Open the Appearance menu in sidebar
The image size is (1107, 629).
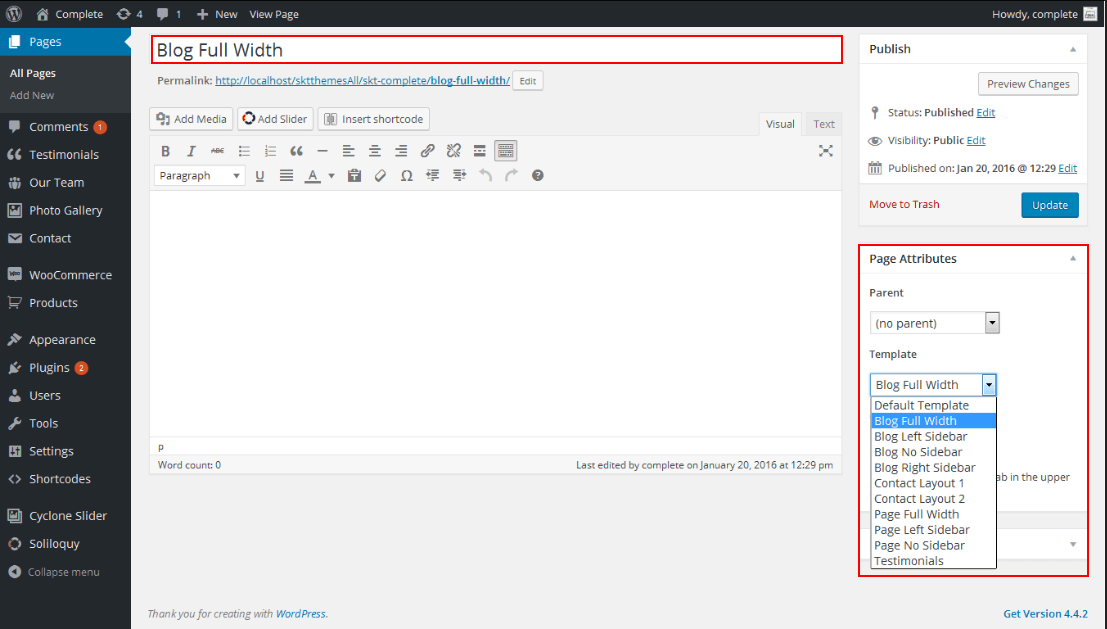pyautogui.click(x=62, y=340)
